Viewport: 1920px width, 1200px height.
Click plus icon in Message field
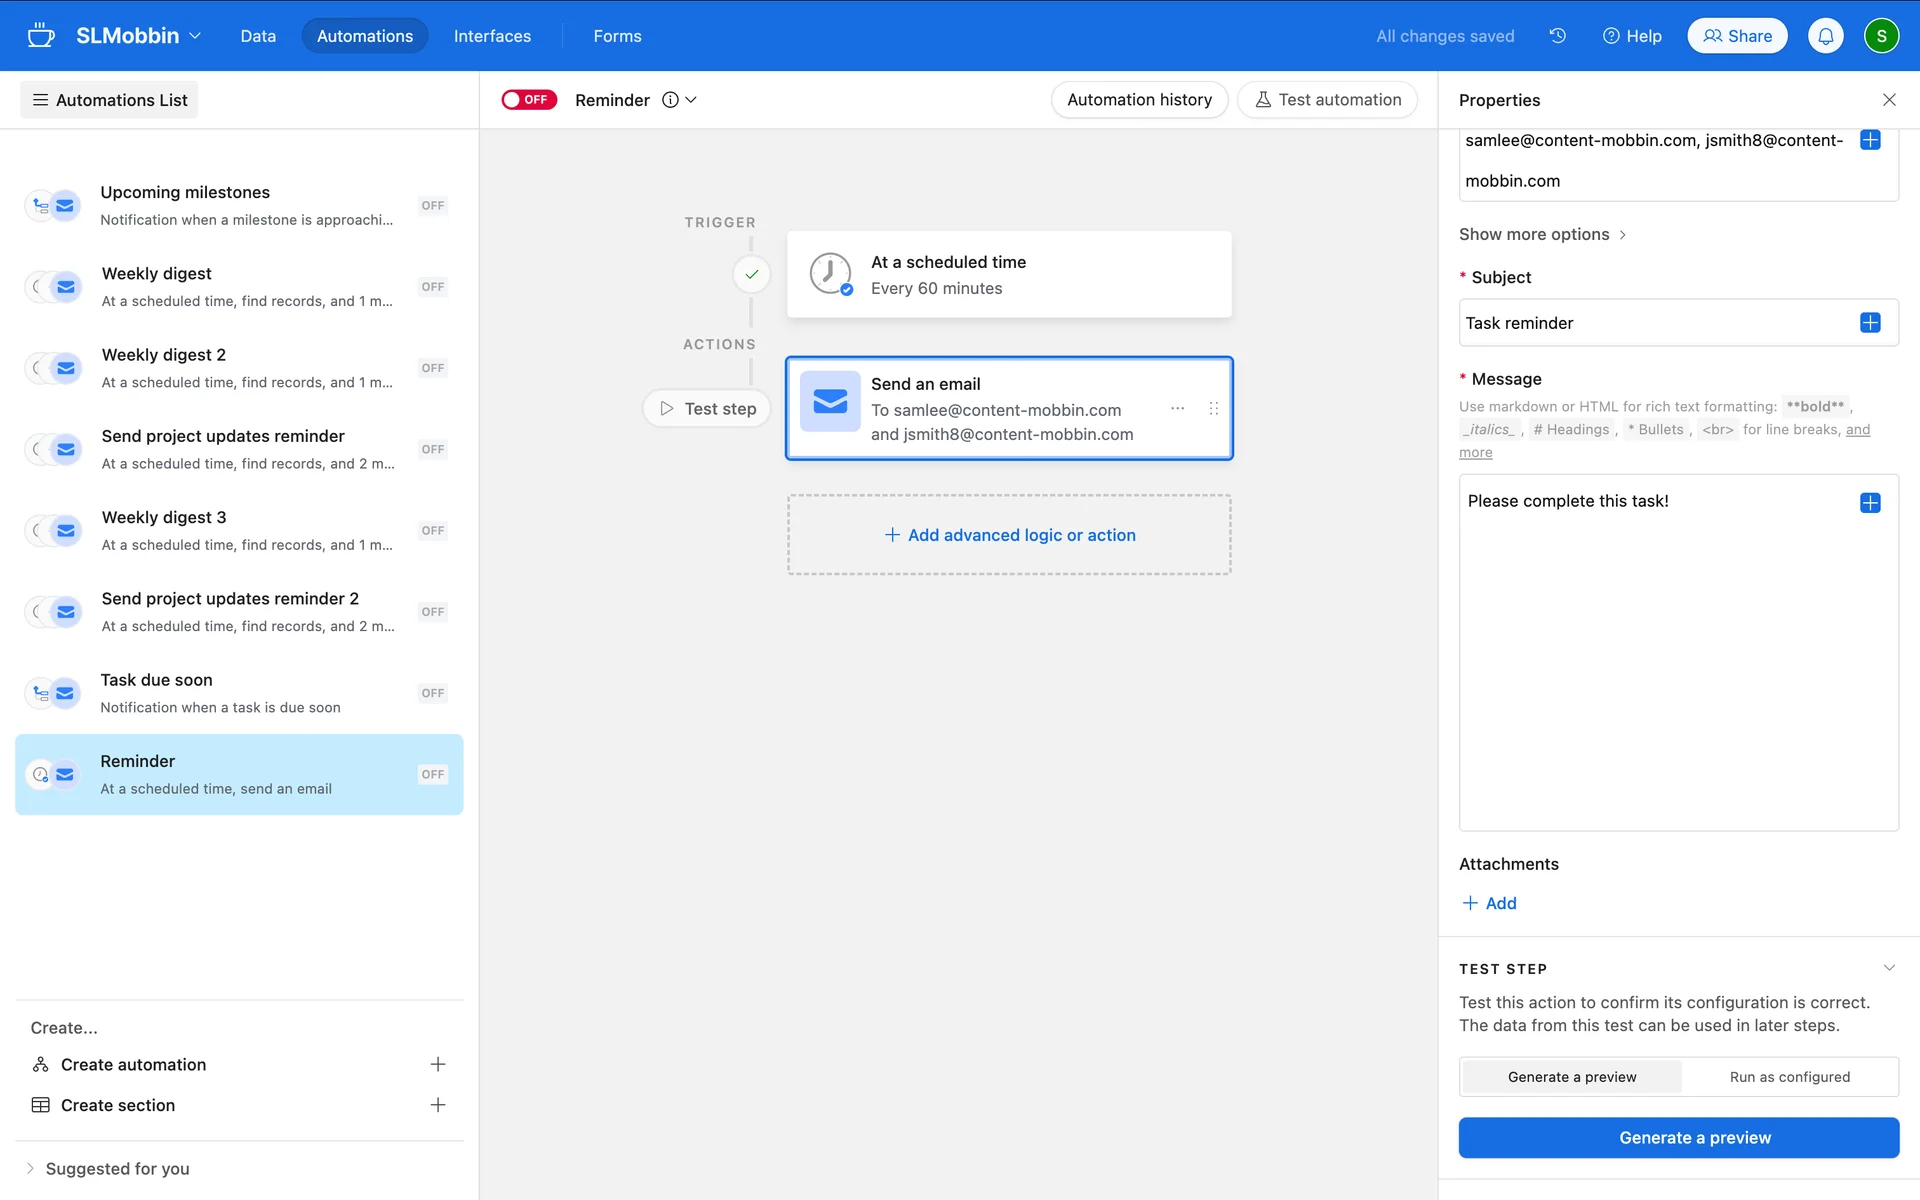tap(1870, 503)
